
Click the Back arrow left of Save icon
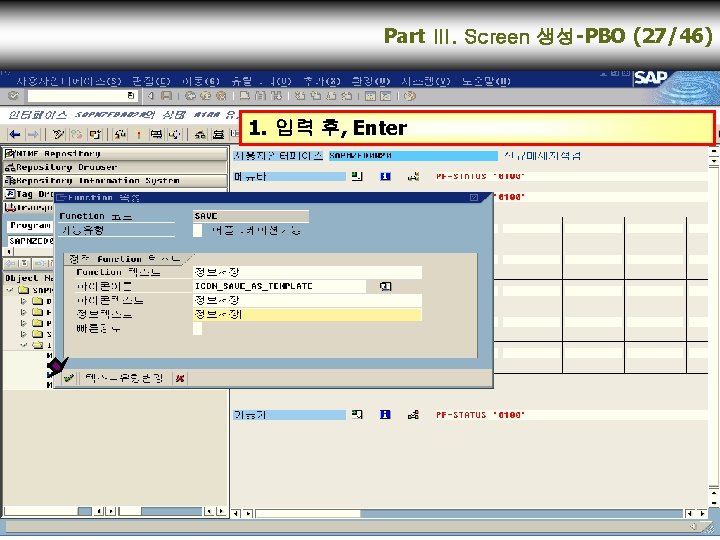click(x=151, y=96)
